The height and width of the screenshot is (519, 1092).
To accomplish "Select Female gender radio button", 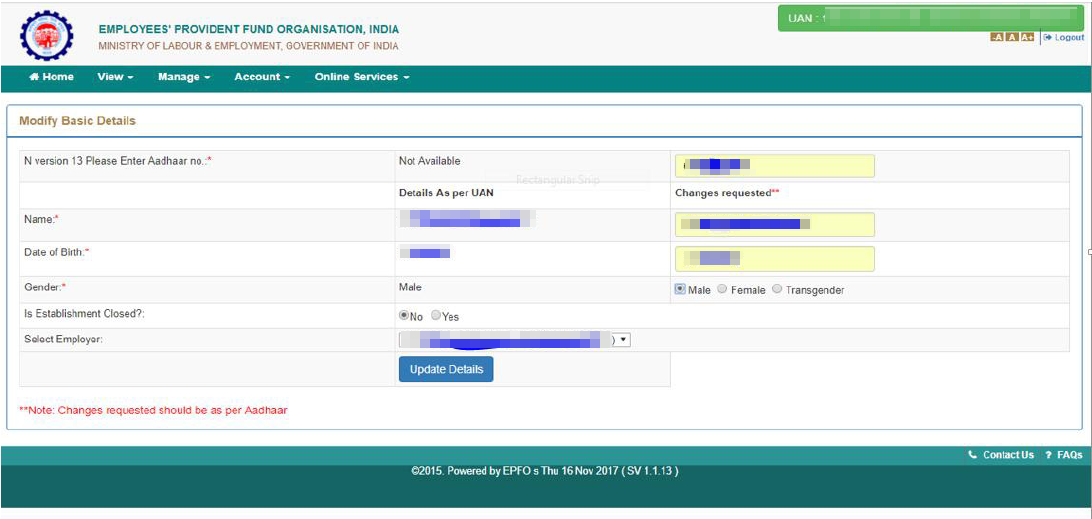I will pos(722,289).
